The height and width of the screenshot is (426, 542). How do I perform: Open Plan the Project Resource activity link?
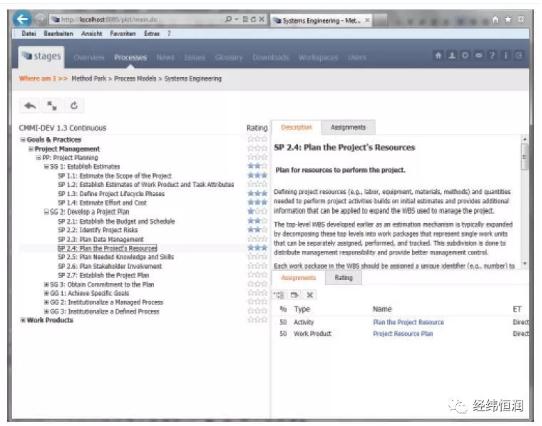(x=408, y=322)
